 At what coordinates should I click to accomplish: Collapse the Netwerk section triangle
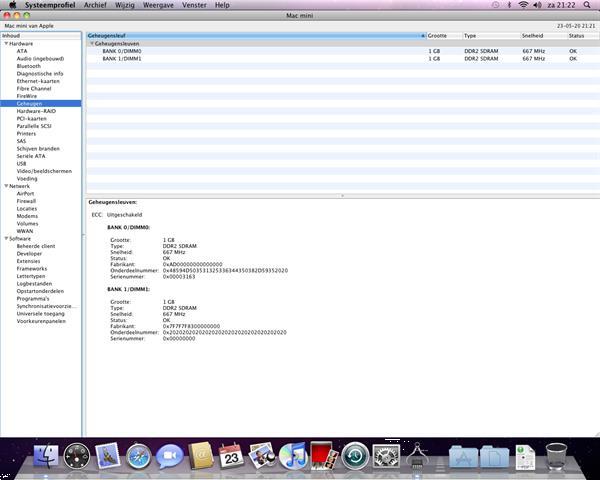coord(6,186)
